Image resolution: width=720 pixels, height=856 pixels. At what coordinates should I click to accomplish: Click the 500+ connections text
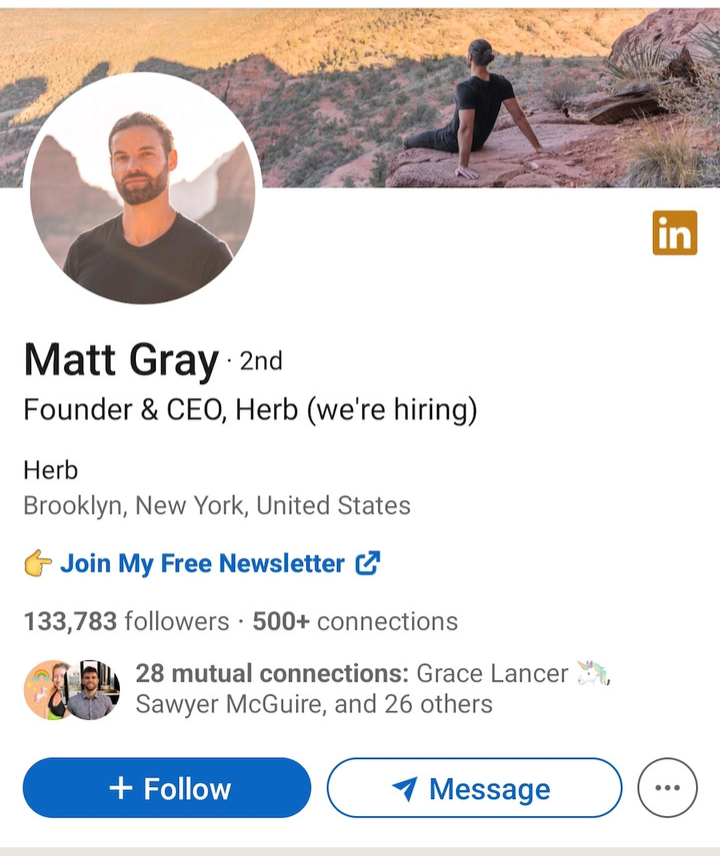coord(355,621)
